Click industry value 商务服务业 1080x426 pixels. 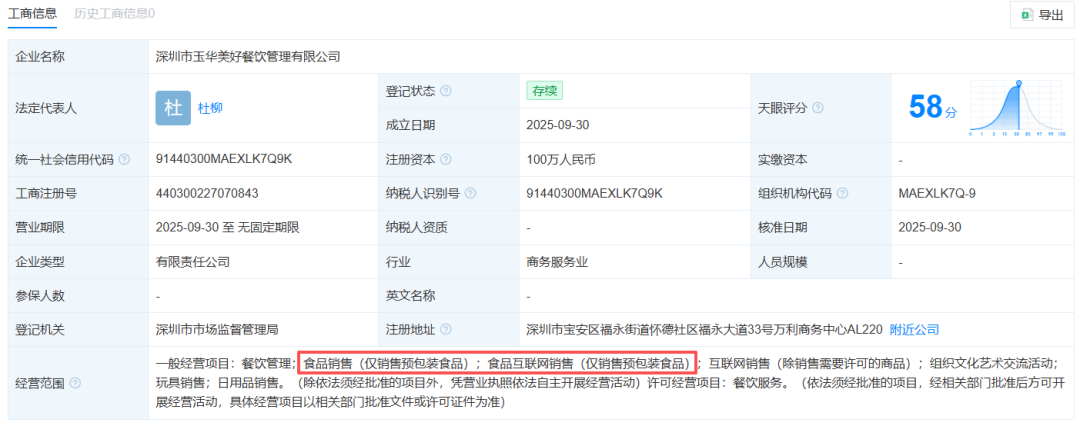click(557, 262)
